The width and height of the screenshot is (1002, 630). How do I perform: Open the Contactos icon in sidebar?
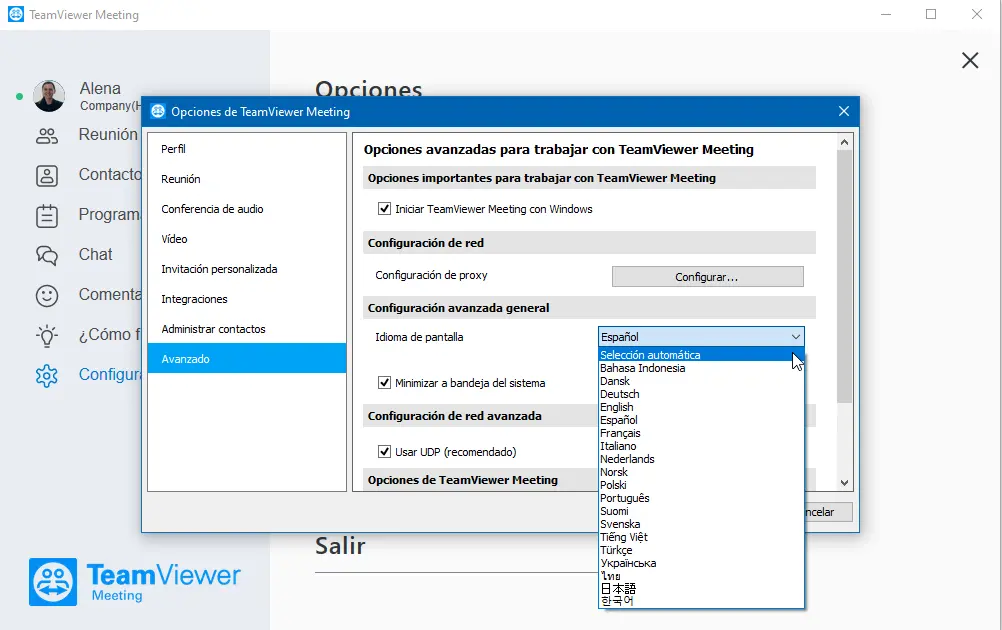click(47, 176)
